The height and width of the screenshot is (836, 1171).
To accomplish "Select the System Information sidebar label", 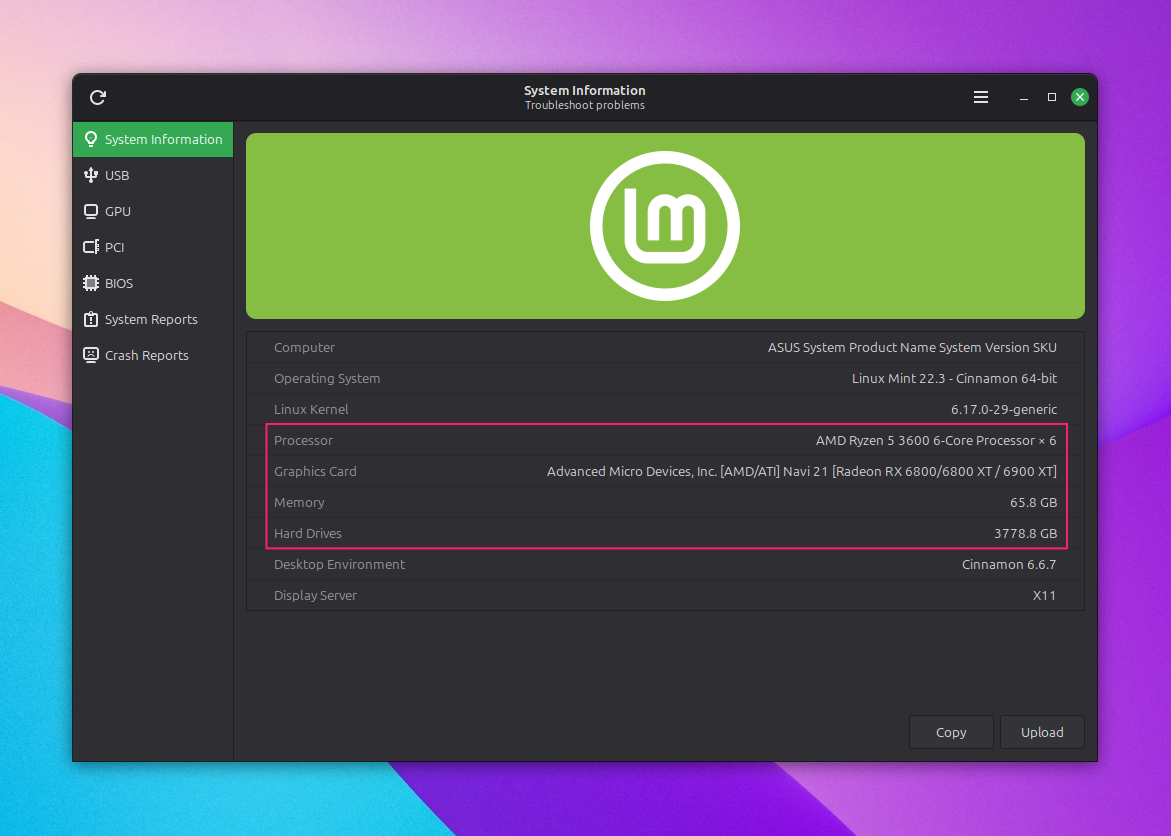I will click(x=164, y=140).
